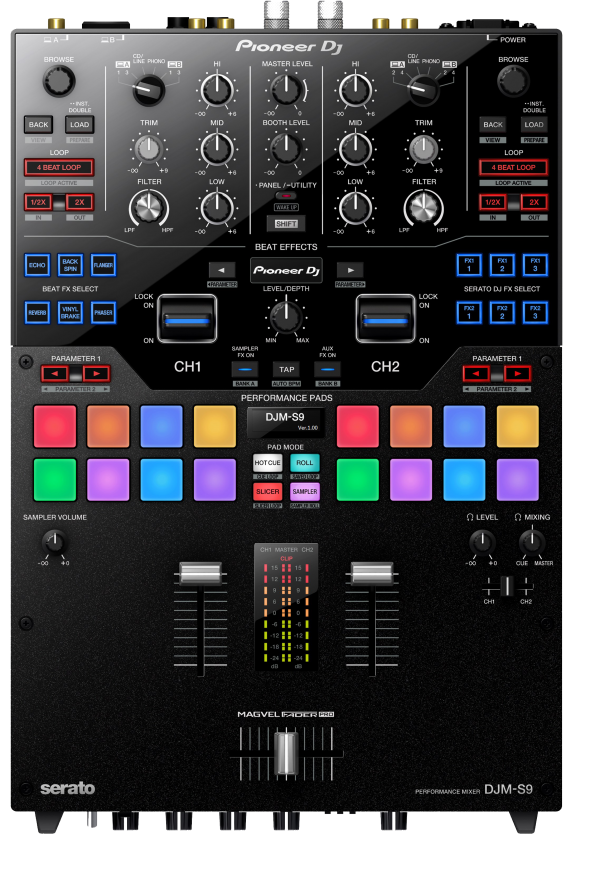
Task: Select HOT CUE pad mode
Action: point(267,463)
